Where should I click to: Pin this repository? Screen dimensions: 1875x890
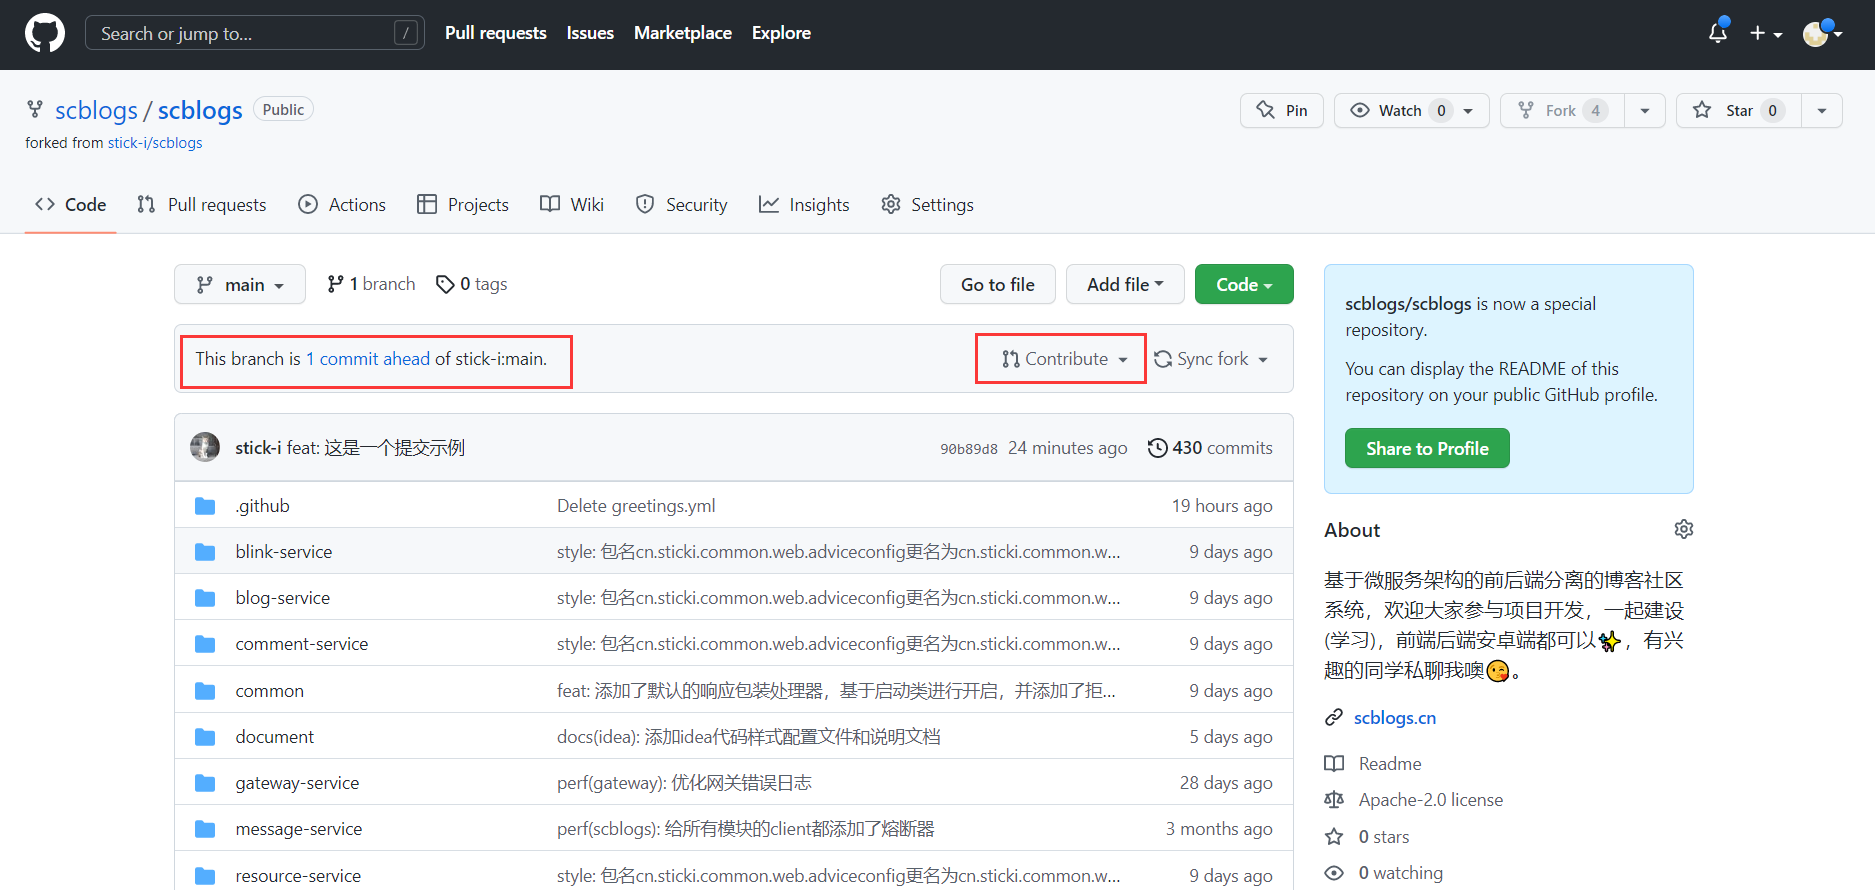tap(1282, 110)
